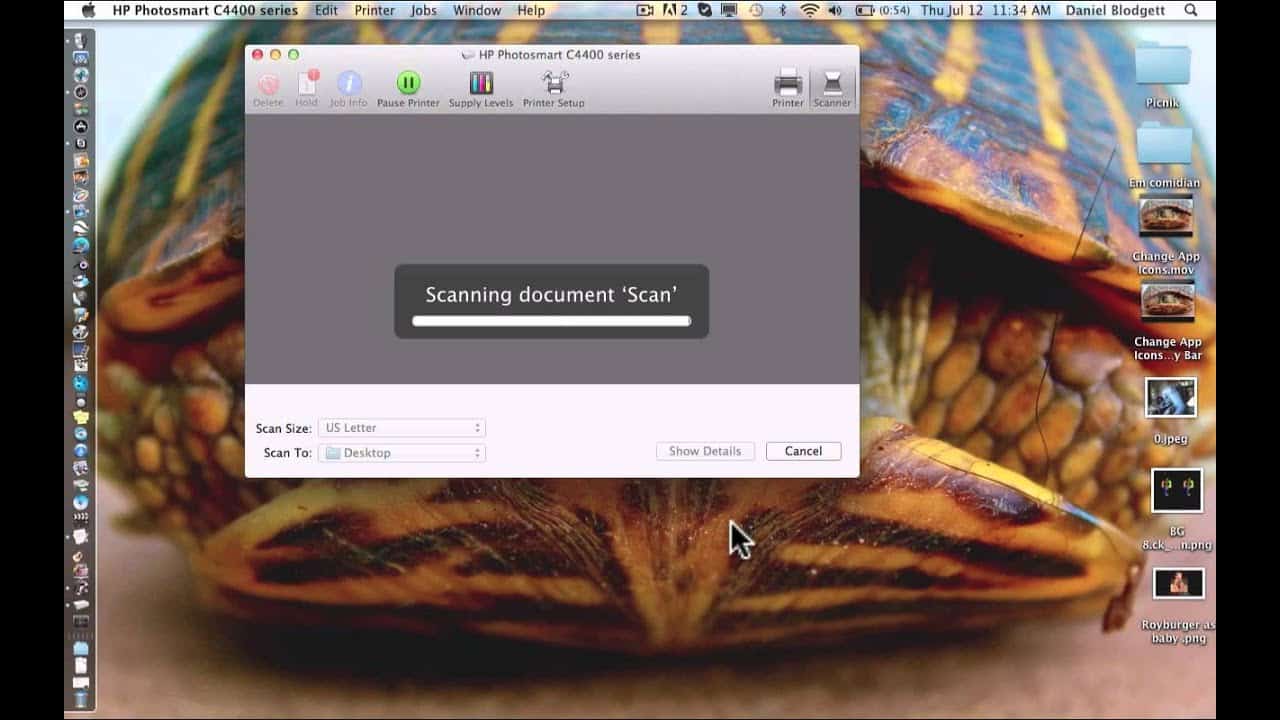This screenshot has width=1280, height=720.
Task: Click the Show Details button
Action: click(705, 451)
